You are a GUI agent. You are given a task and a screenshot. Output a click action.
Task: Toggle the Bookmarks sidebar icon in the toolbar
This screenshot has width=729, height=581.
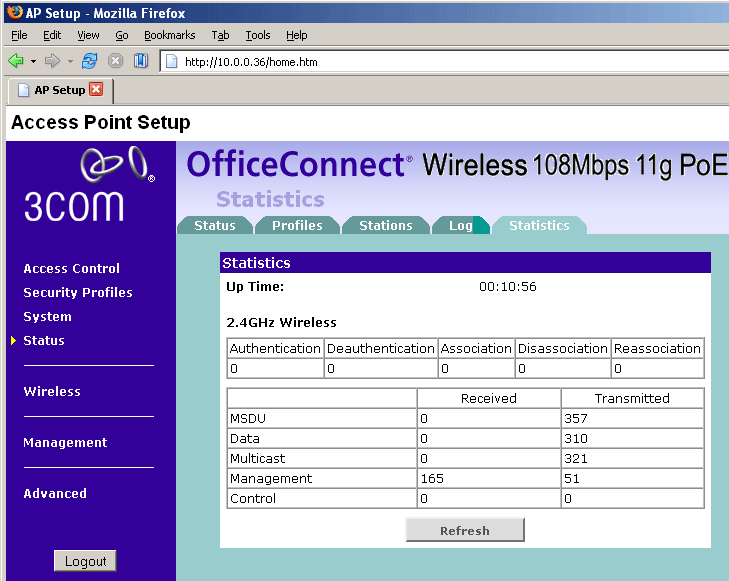tap(141, 61)
